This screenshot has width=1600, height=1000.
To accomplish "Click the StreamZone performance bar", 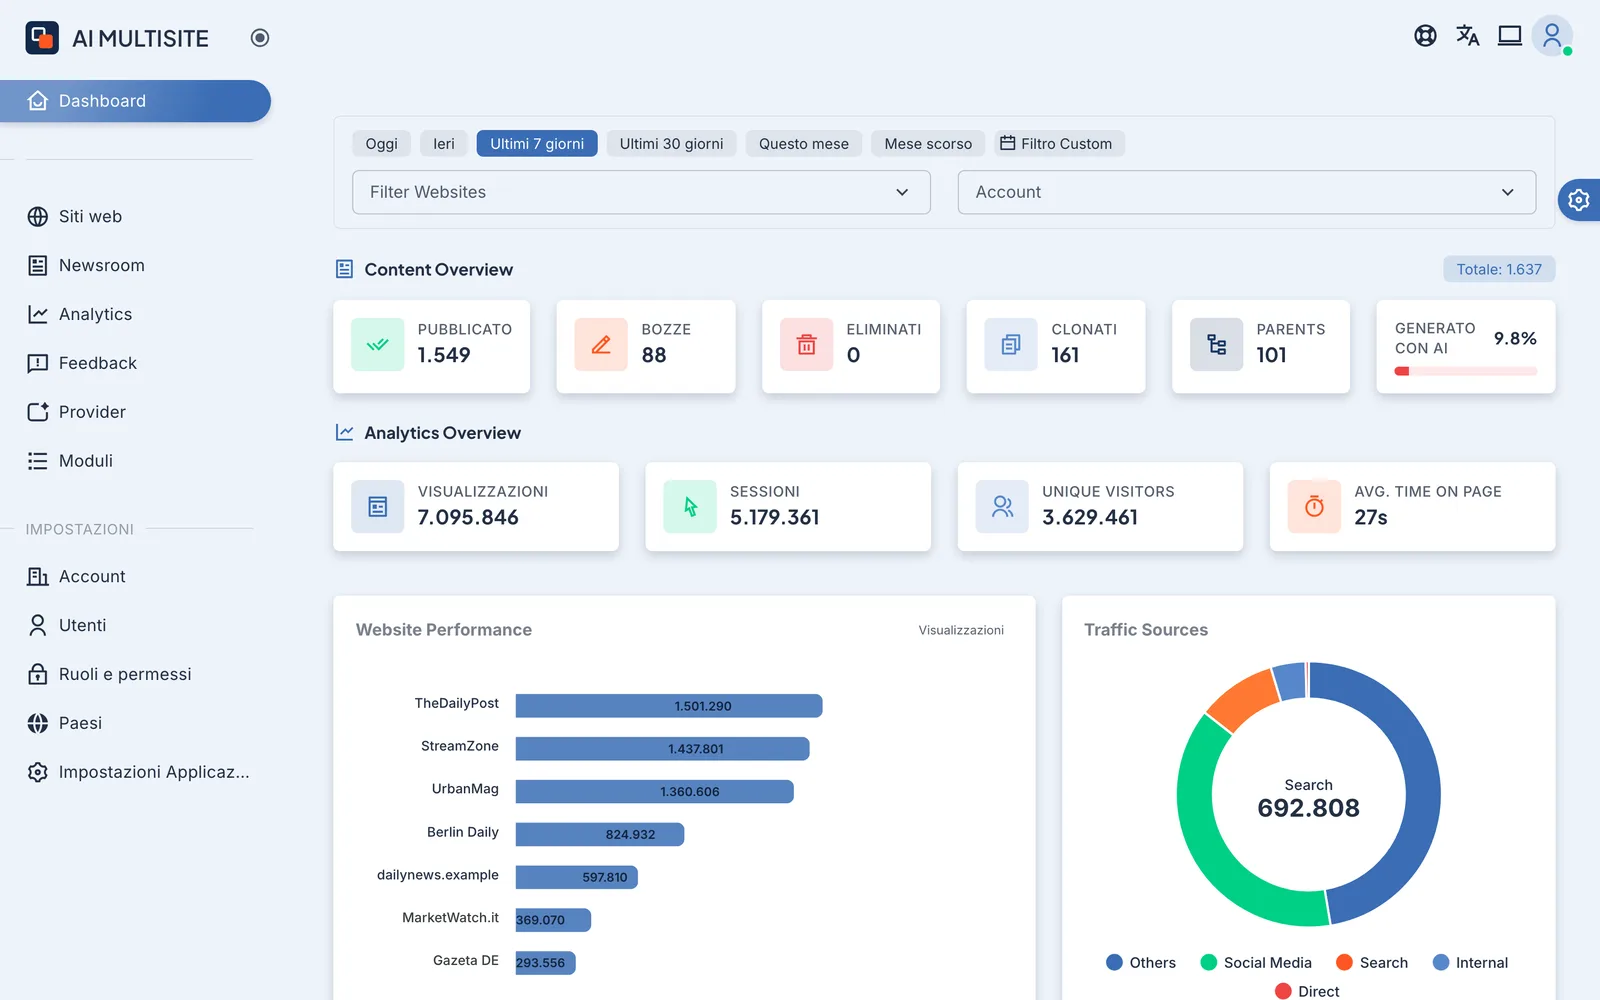I will tap(663, 749).
